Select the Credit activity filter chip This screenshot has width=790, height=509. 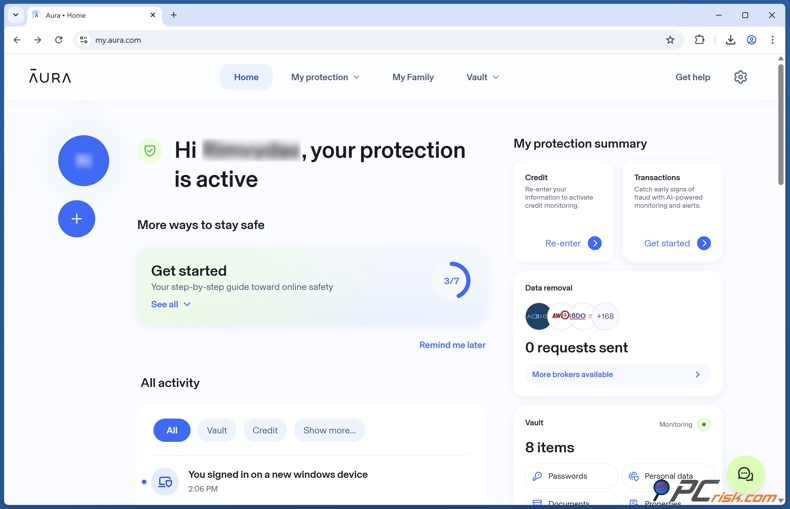[265, 430]
